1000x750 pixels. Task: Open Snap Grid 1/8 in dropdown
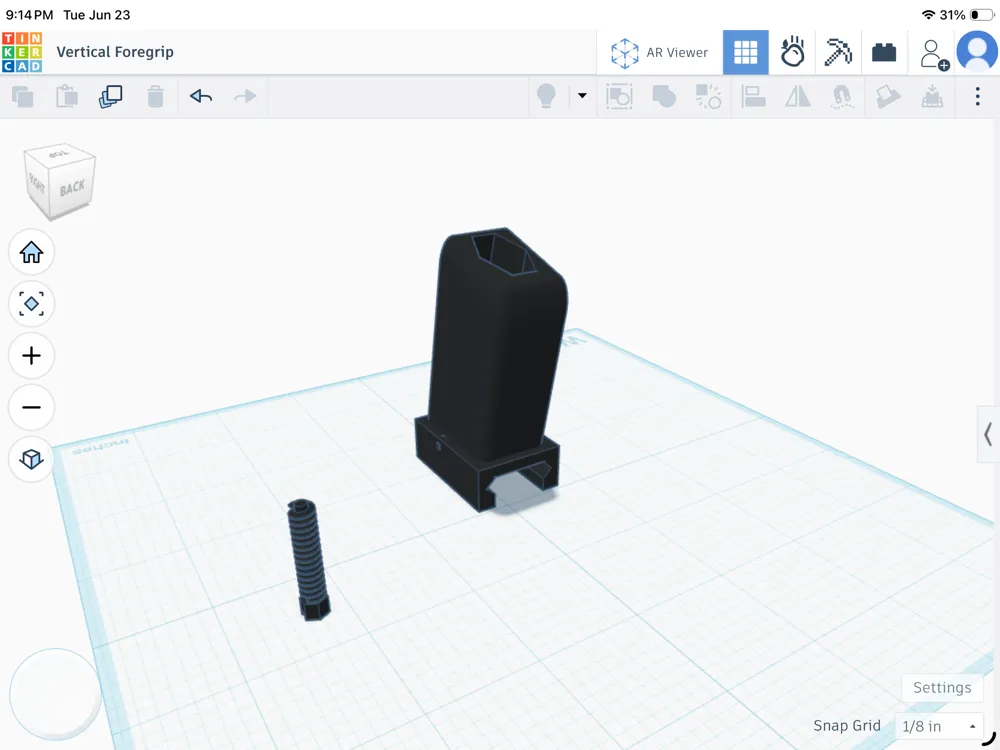tap(939, 726)
